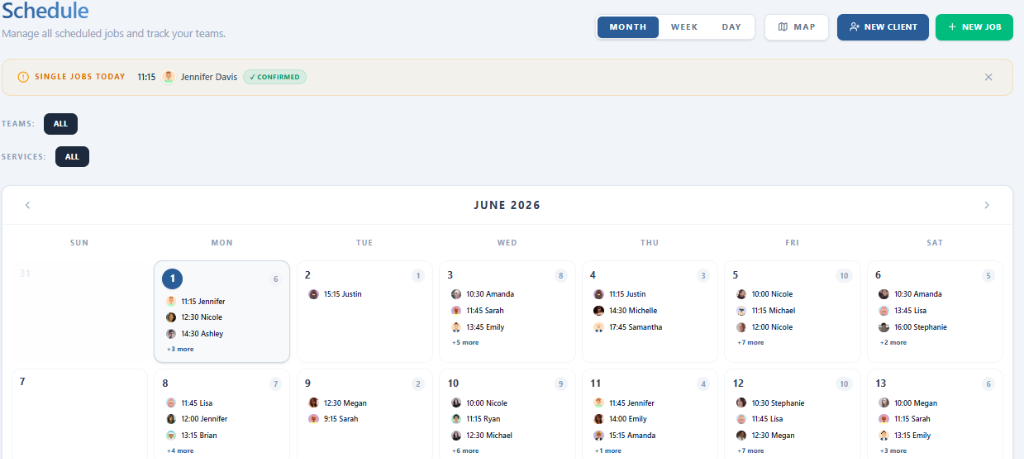Click Ryan's avatar on June 10
The width and height of the screenshot is (1024, 459).
click(x=456, y=419)
